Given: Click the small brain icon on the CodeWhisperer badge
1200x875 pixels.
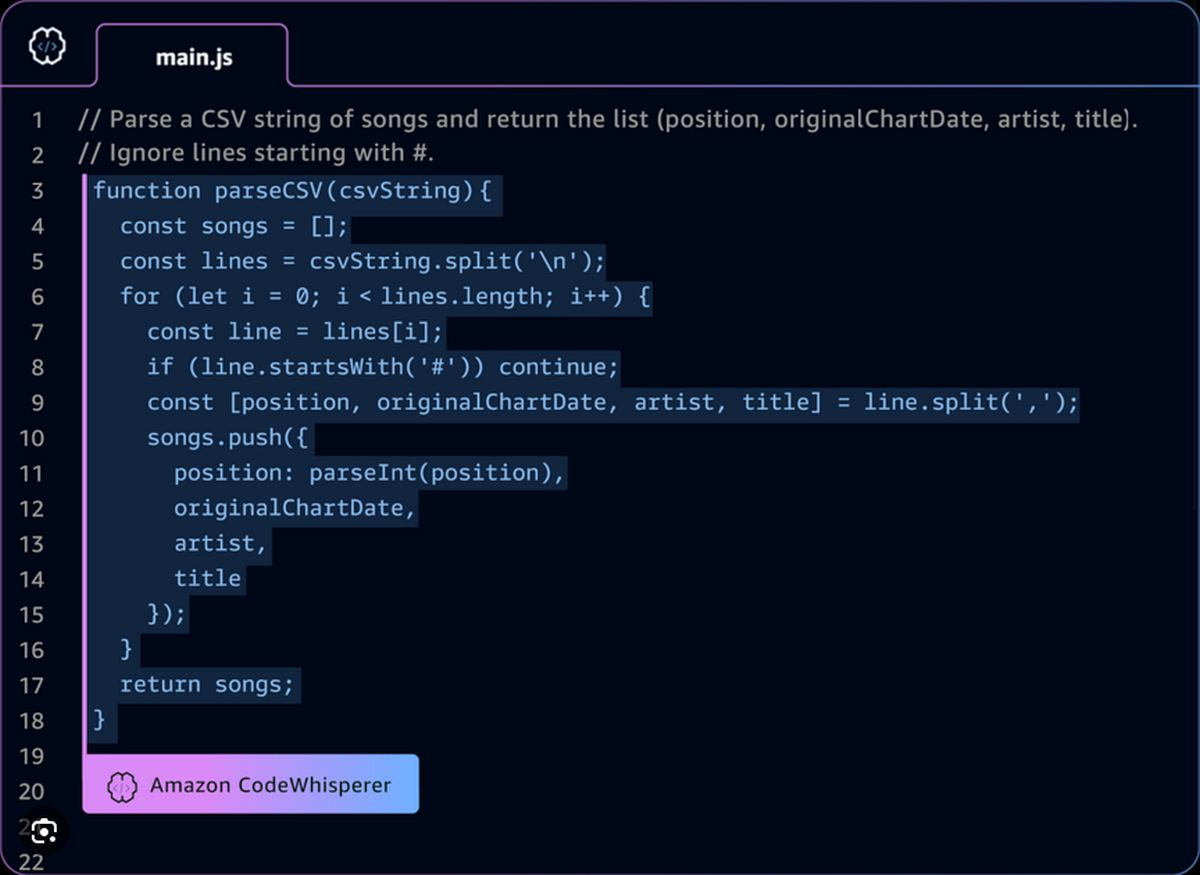Looking at the screenshot, I should point(122,784).
